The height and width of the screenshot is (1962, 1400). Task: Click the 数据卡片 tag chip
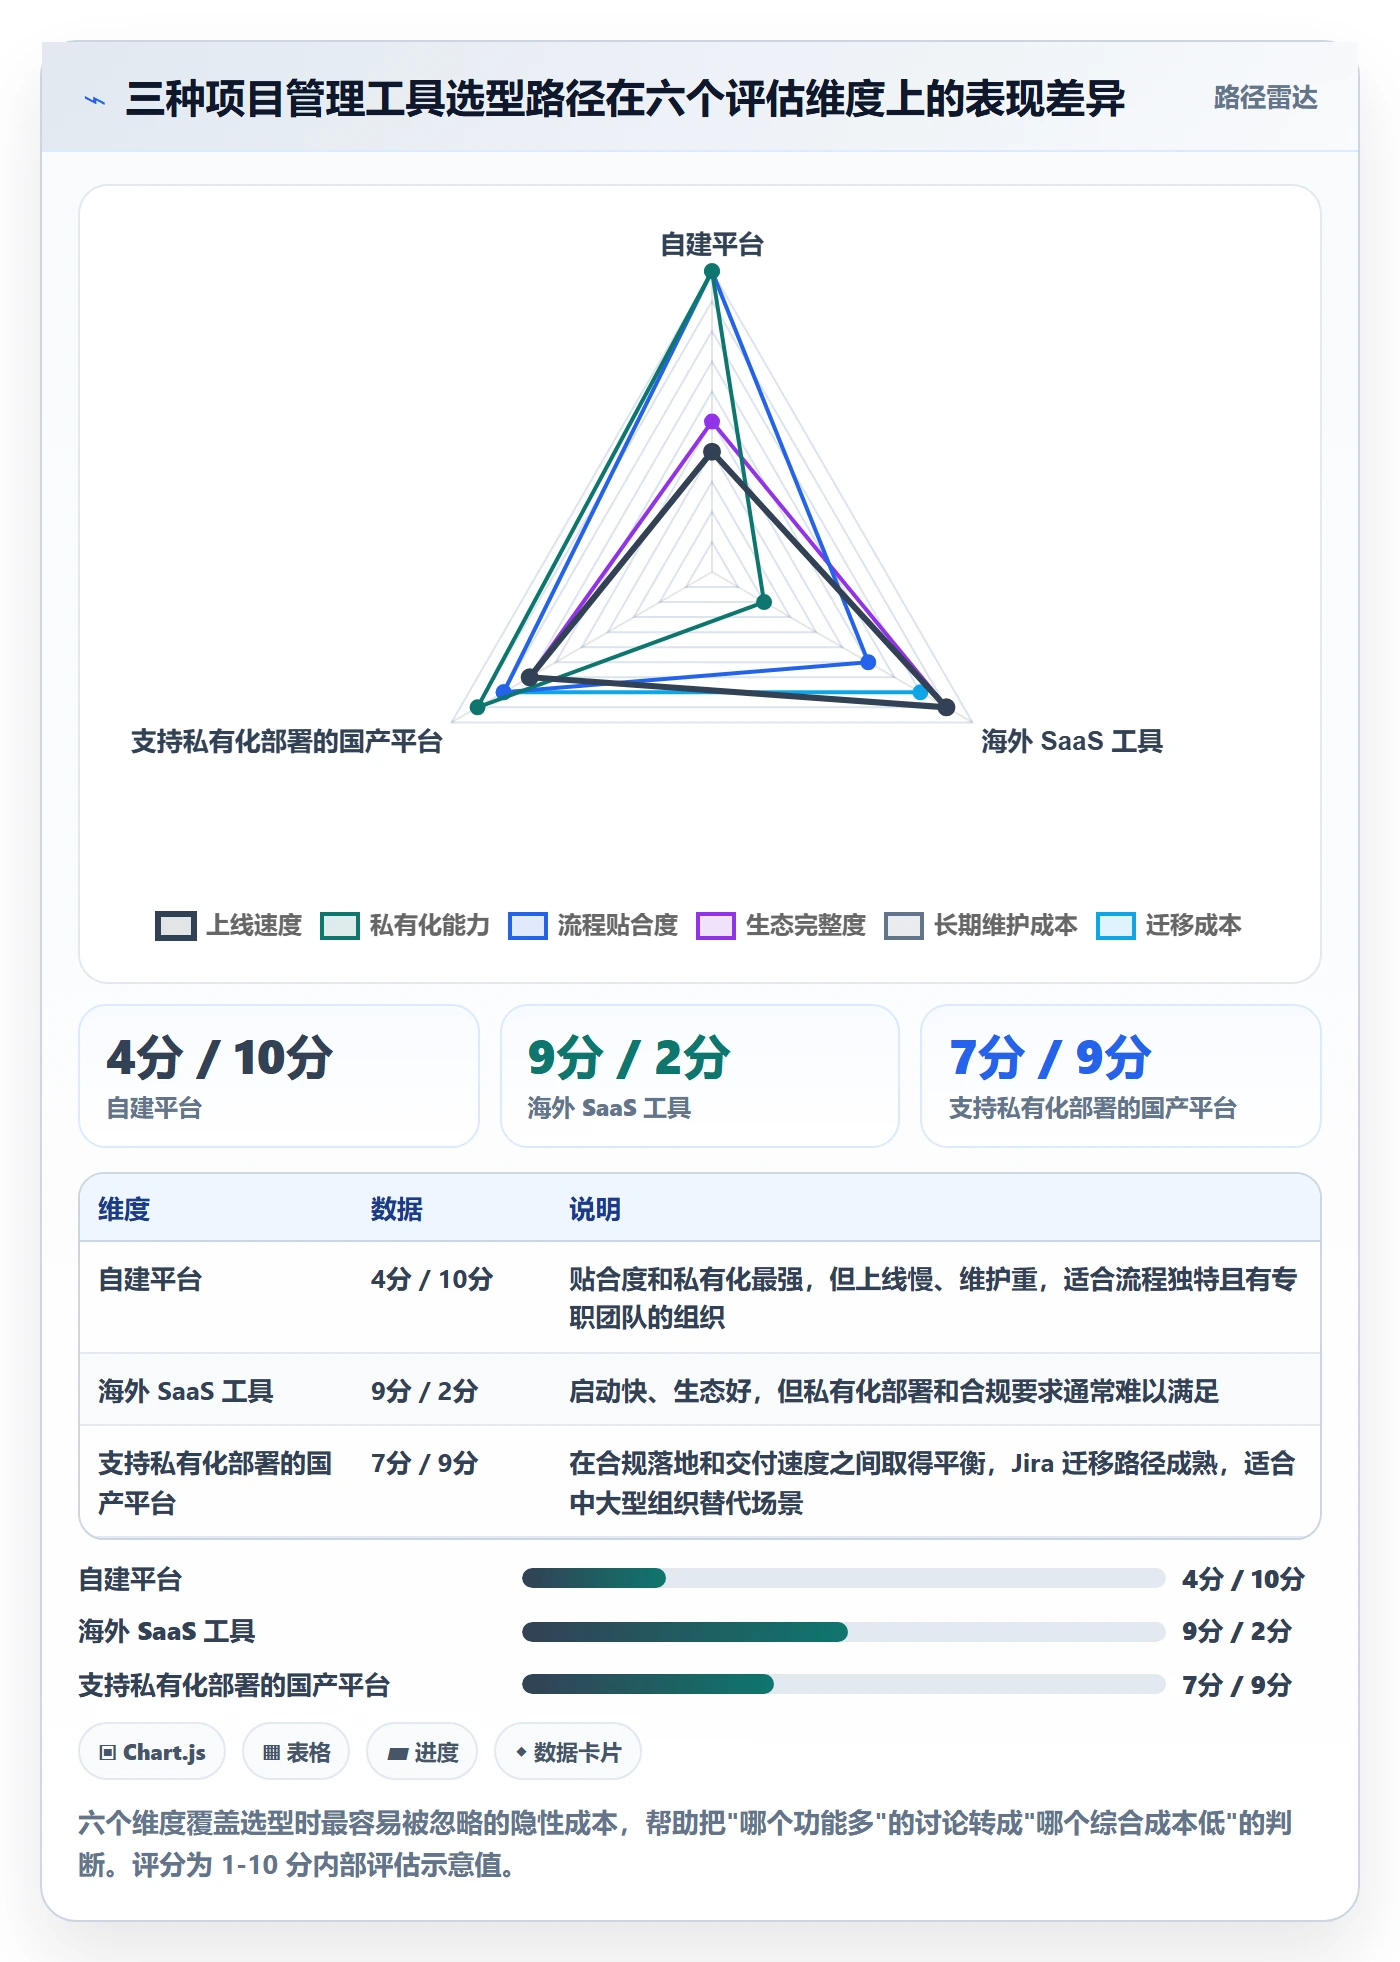(568, 1752)
